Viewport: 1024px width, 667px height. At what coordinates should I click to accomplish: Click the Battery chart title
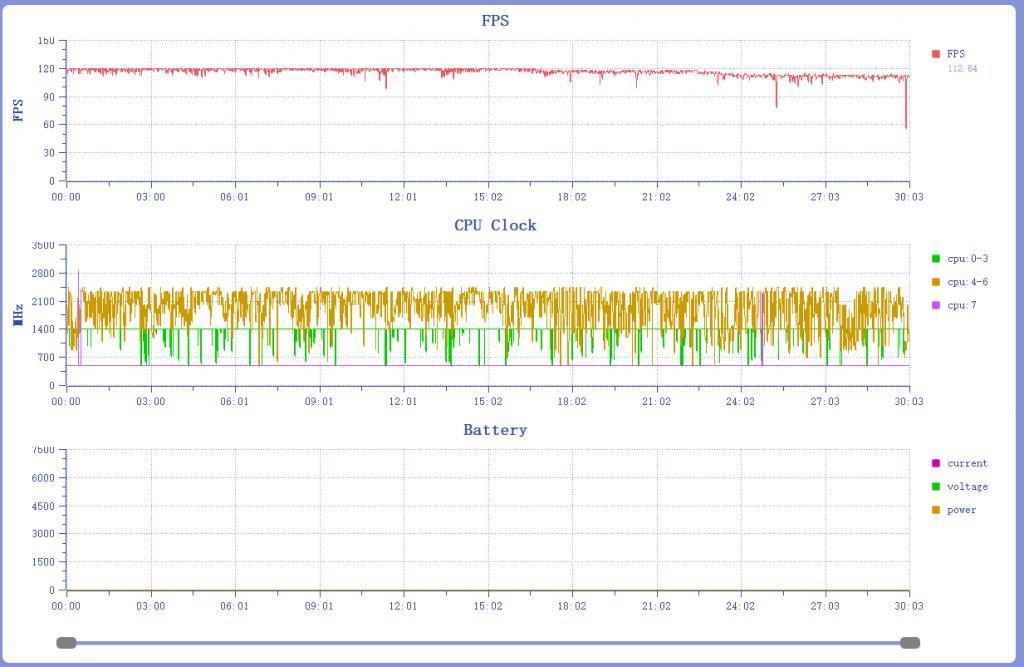(495, 430)
